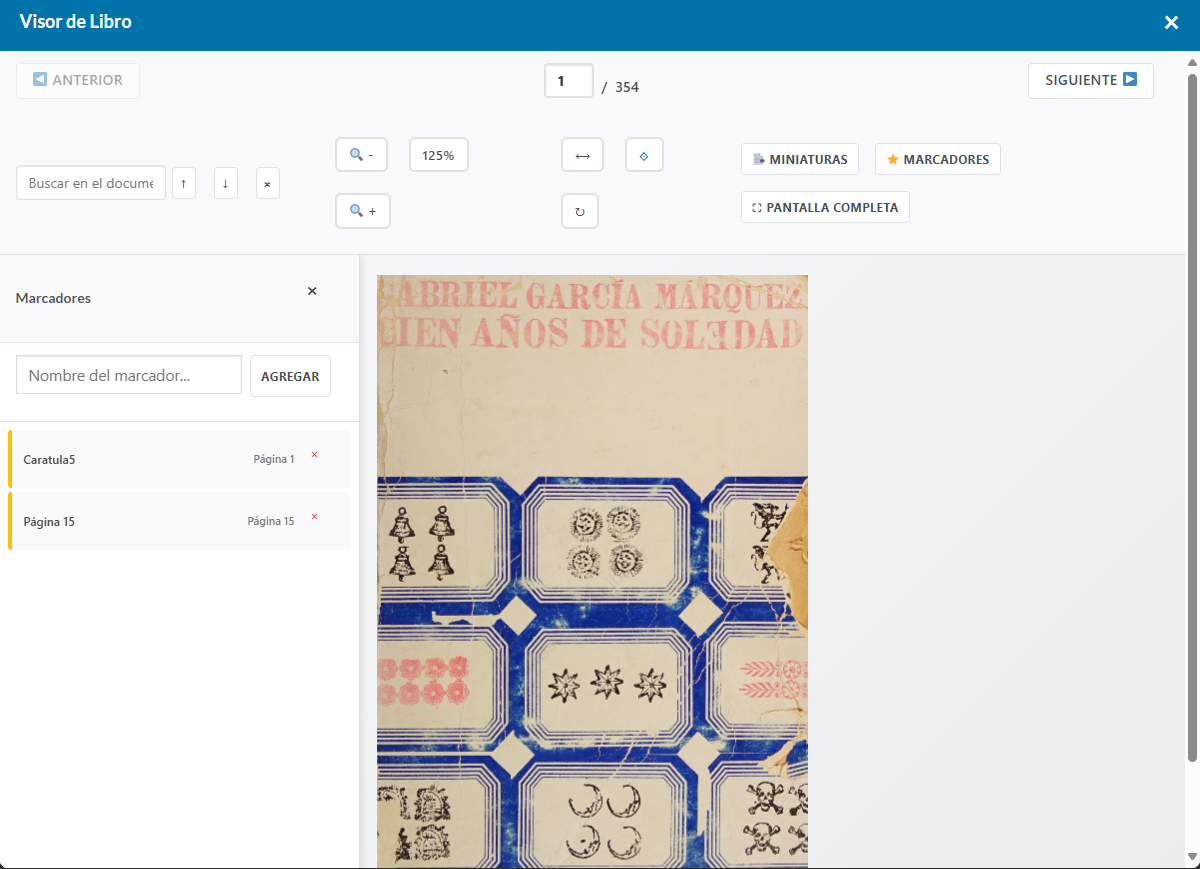Jump to next search result down arrow
Image resolution: width=1200 pixels, height=869 pixels.
[225, 184]
